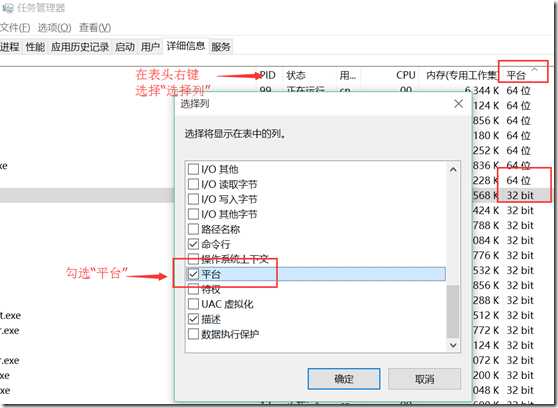Switch to the 进程 tab
The height and width of the screenshot is (408, 558).
point(10,47)
